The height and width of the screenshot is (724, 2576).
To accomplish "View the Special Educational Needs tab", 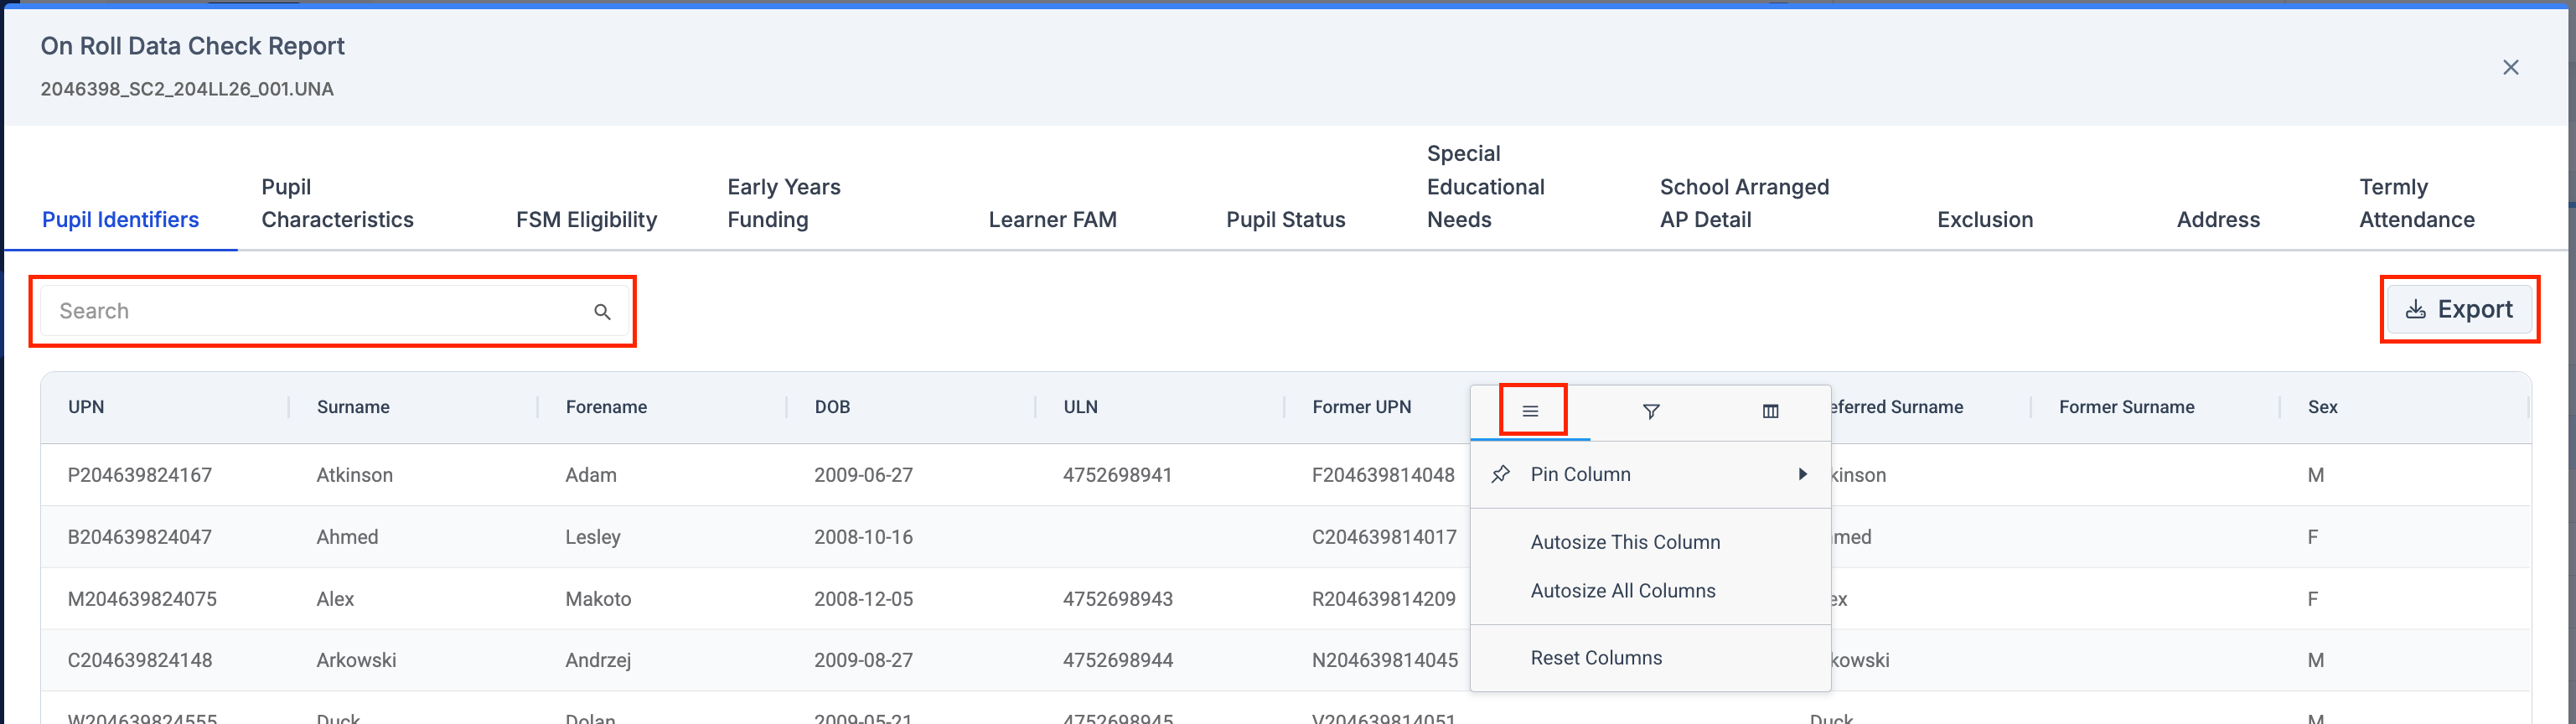I will point(1485,187).
